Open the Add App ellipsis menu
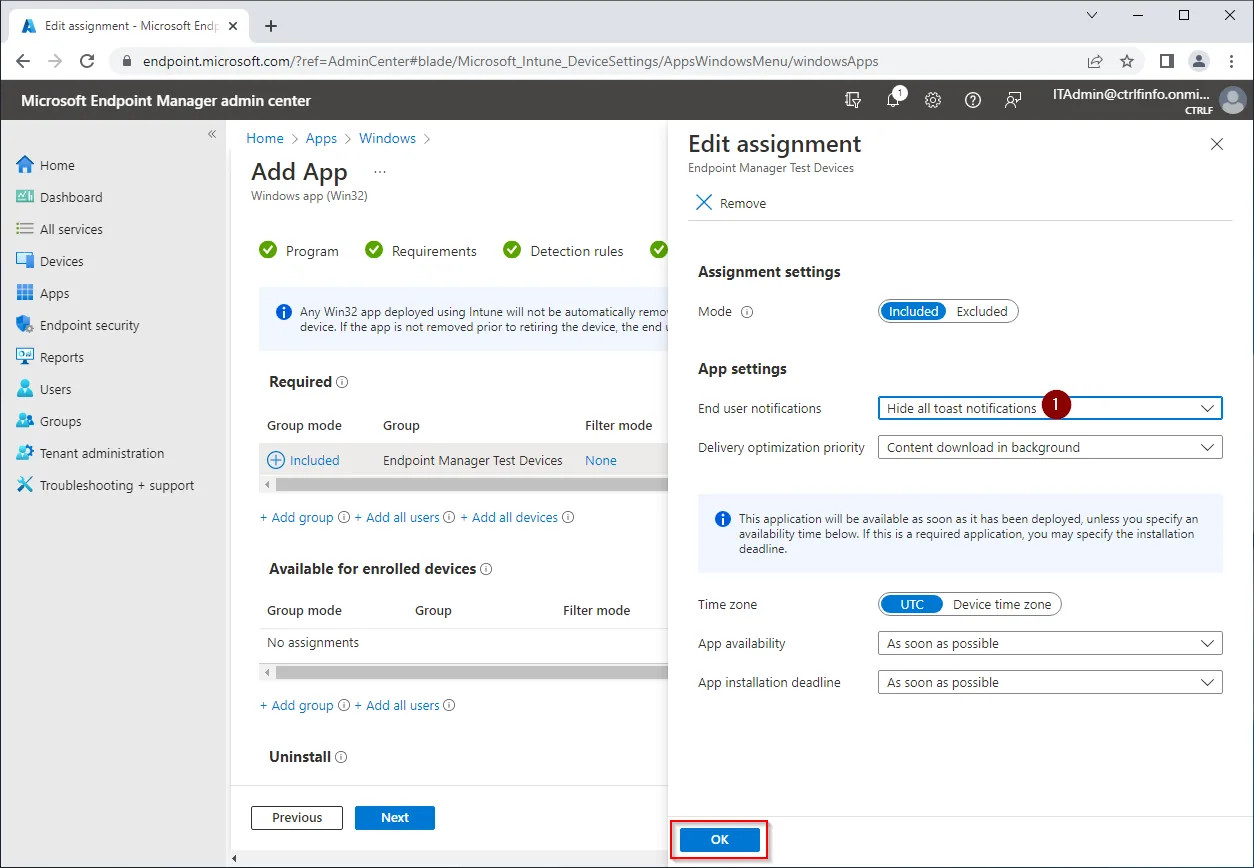 pos(380,172)
